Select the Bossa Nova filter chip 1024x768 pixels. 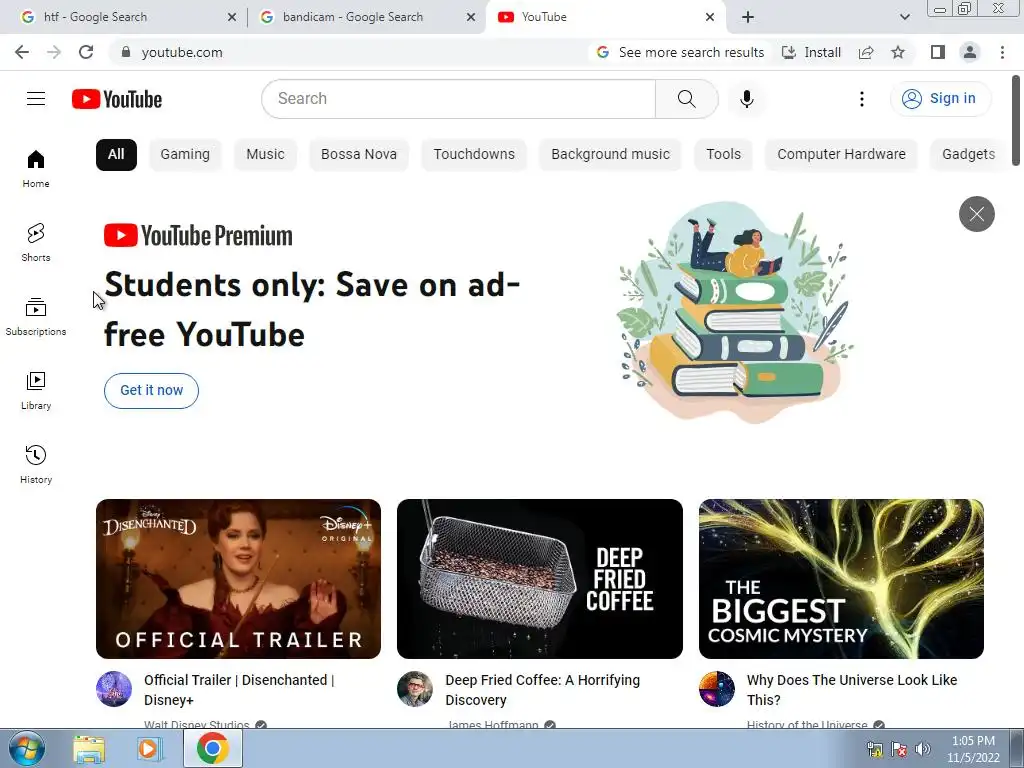click(359, 155)
